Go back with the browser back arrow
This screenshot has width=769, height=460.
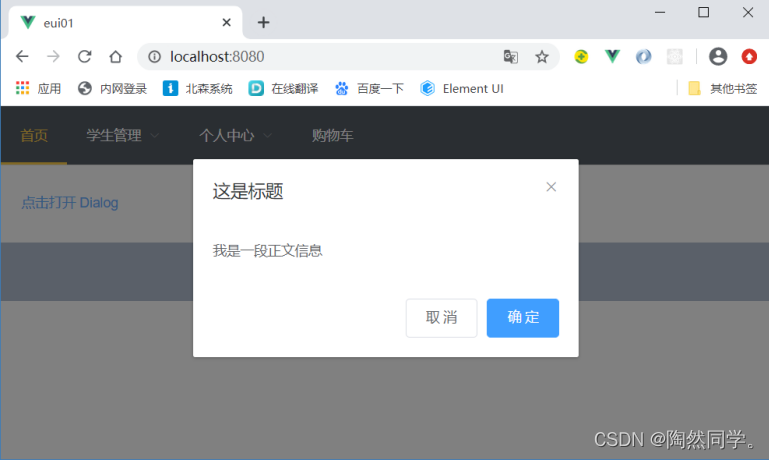click(22, 56)
